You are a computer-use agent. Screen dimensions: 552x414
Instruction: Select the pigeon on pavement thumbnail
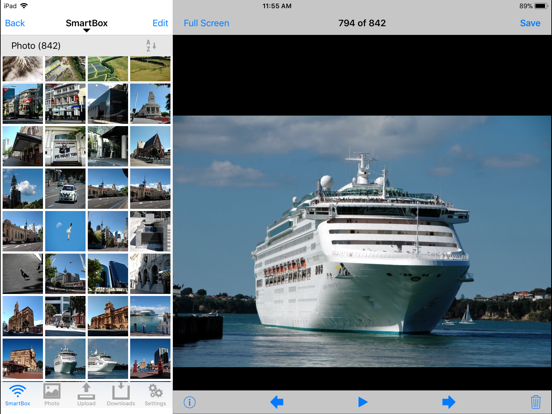coord(23,274)
